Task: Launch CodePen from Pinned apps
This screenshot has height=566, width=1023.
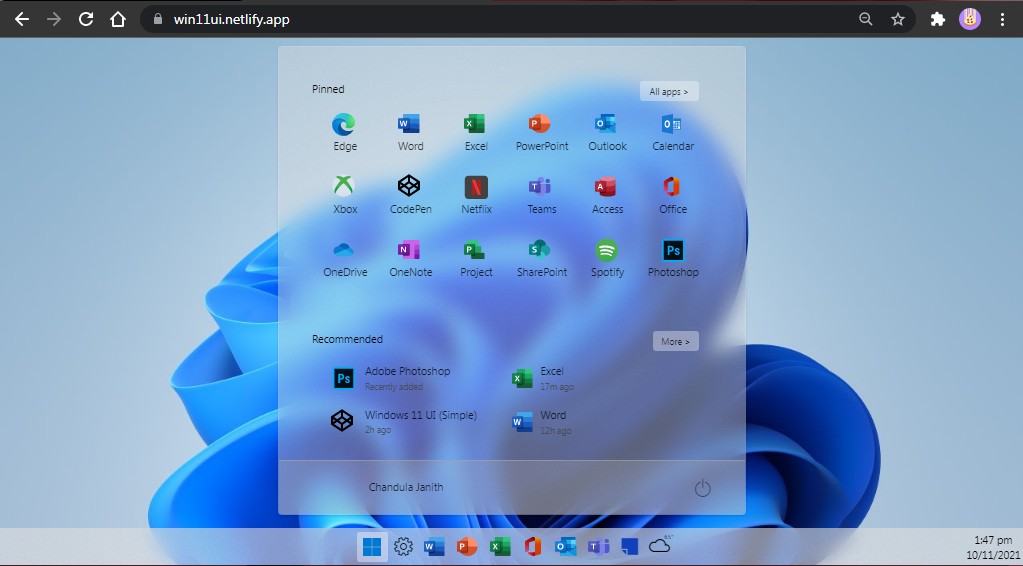Action: pos(410,196)
